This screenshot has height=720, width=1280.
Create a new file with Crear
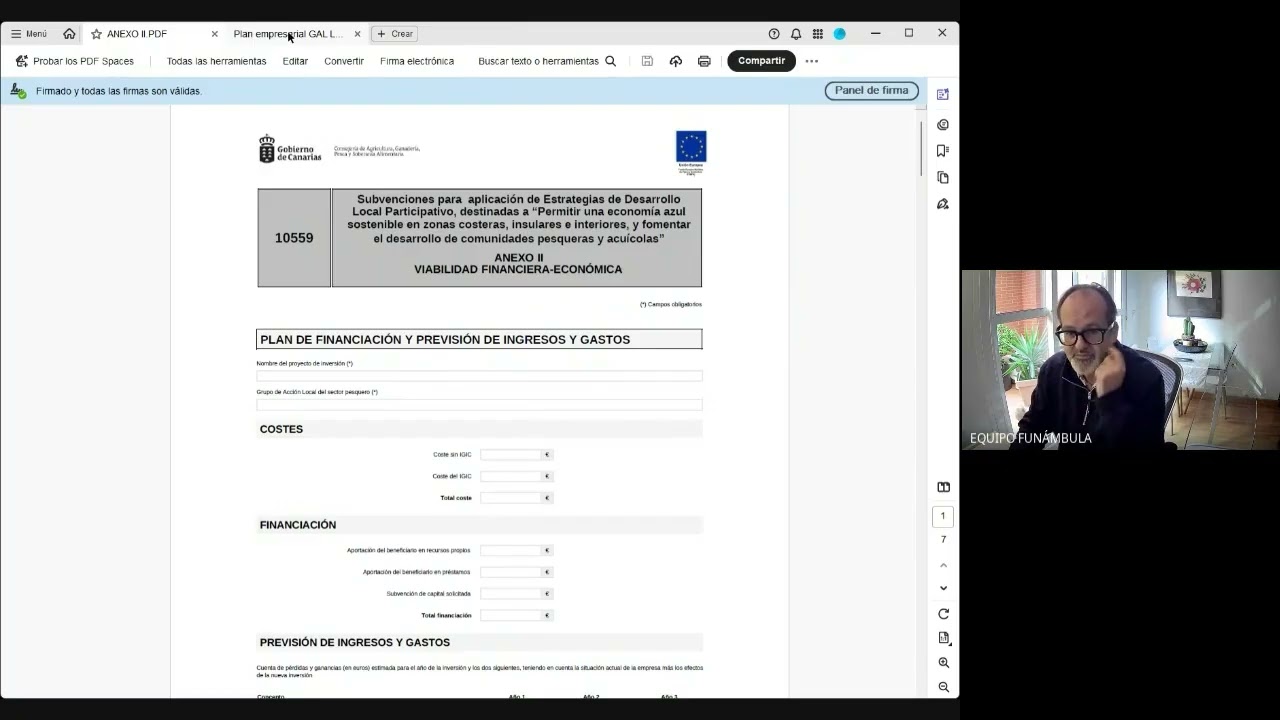[x=395, y=34]
